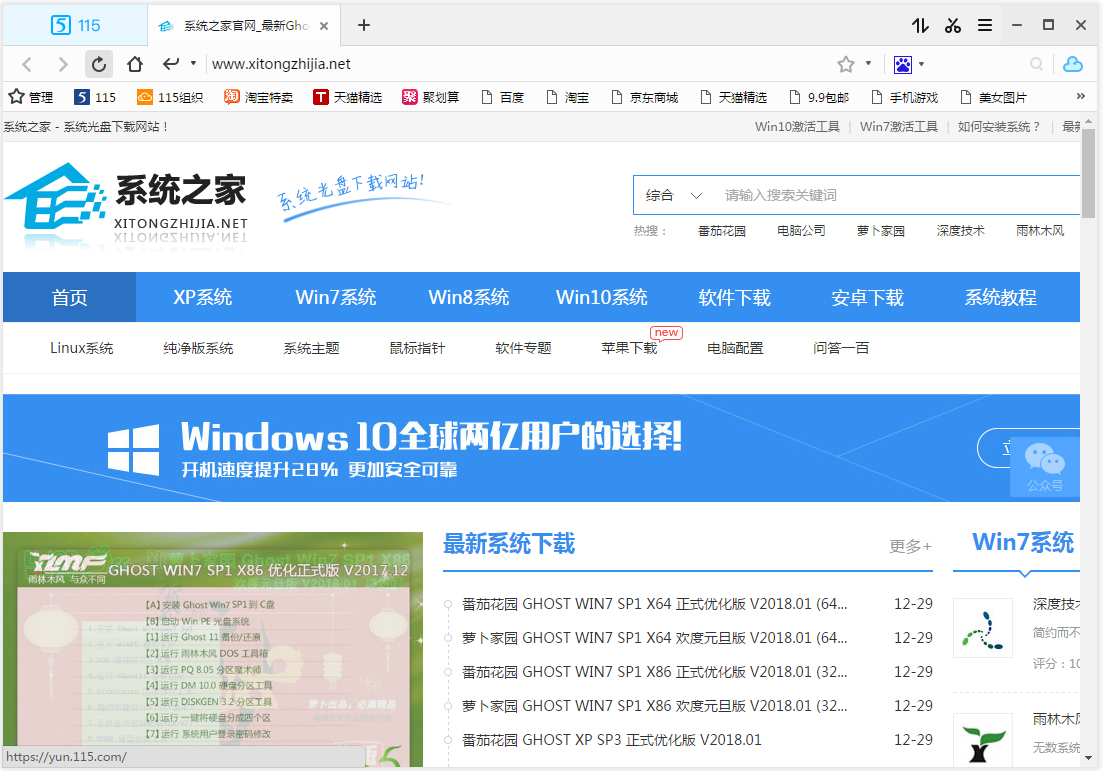Expand the search engine dropdown arrow
Screen dimensions: 1103x771
pyautogui.click(x=922, y=64)
